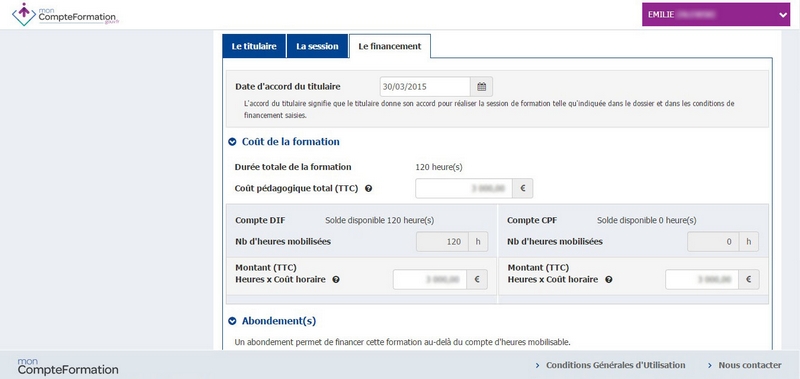
Task: Click the Compte DIF Montant TTC field
Action: (x=430, y=280)
